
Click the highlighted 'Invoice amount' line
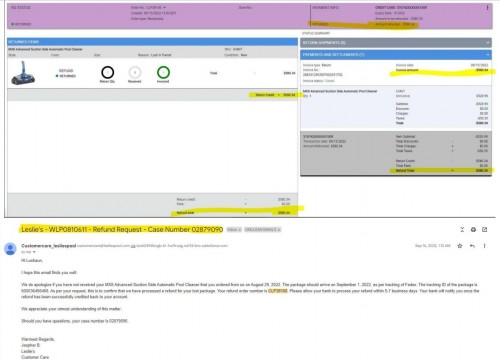[x=442, y=70]
